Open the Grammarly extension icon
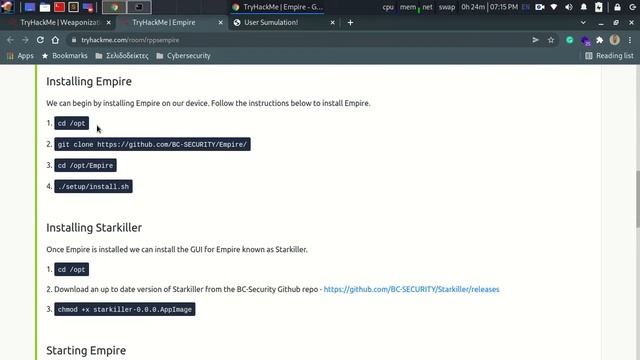The image size is (640, 360). point(570,40)
